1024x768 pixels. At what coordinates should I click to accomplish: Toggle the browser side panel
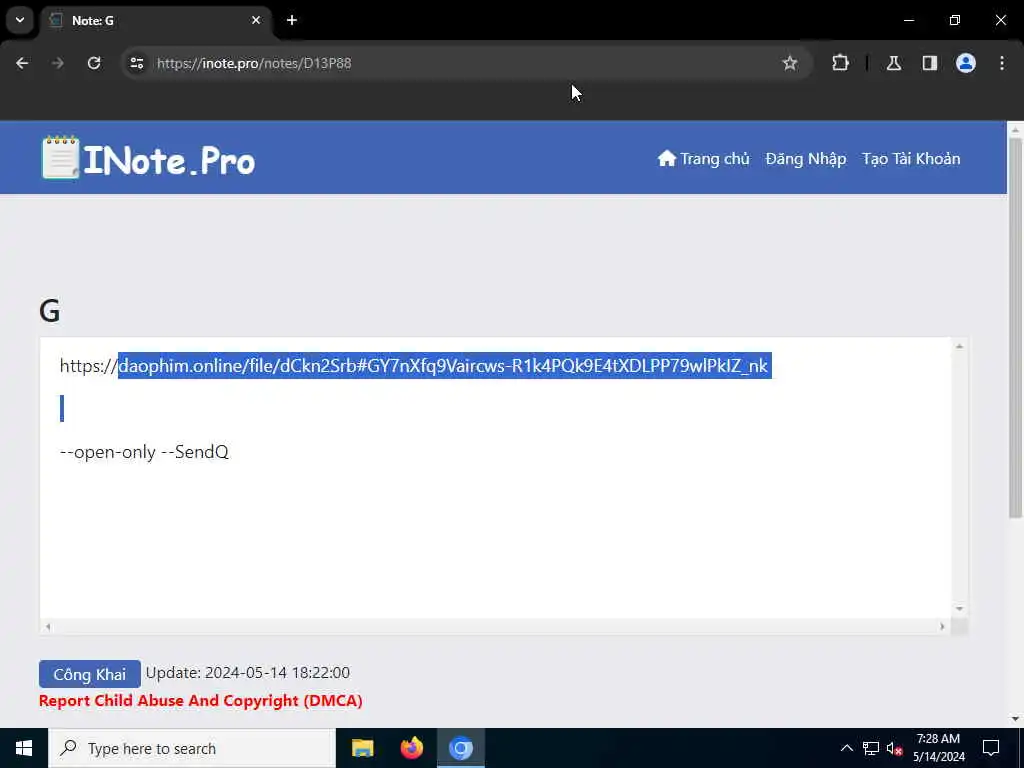click(929, 63)
